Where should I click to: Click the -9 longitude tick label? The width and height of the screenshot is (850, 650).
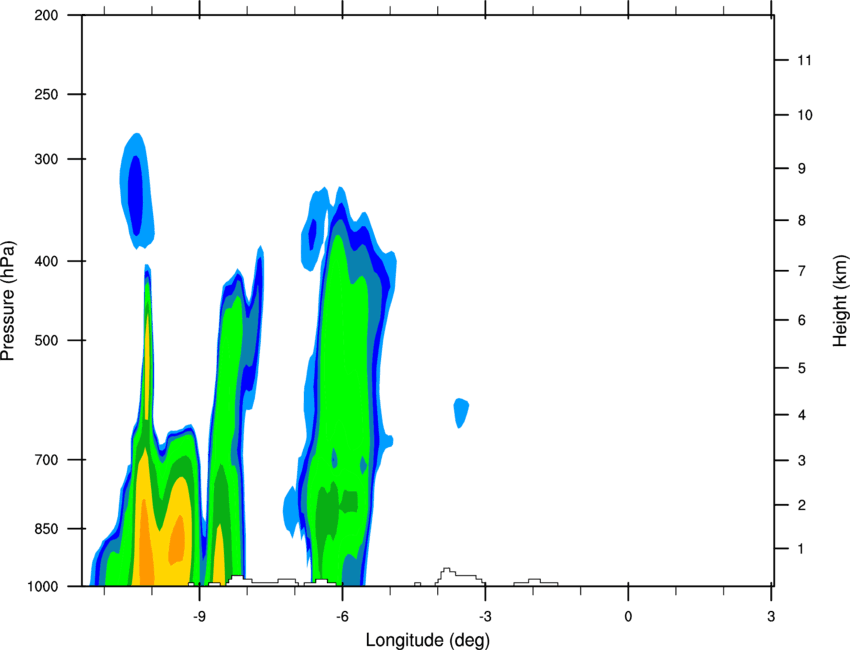199,617
